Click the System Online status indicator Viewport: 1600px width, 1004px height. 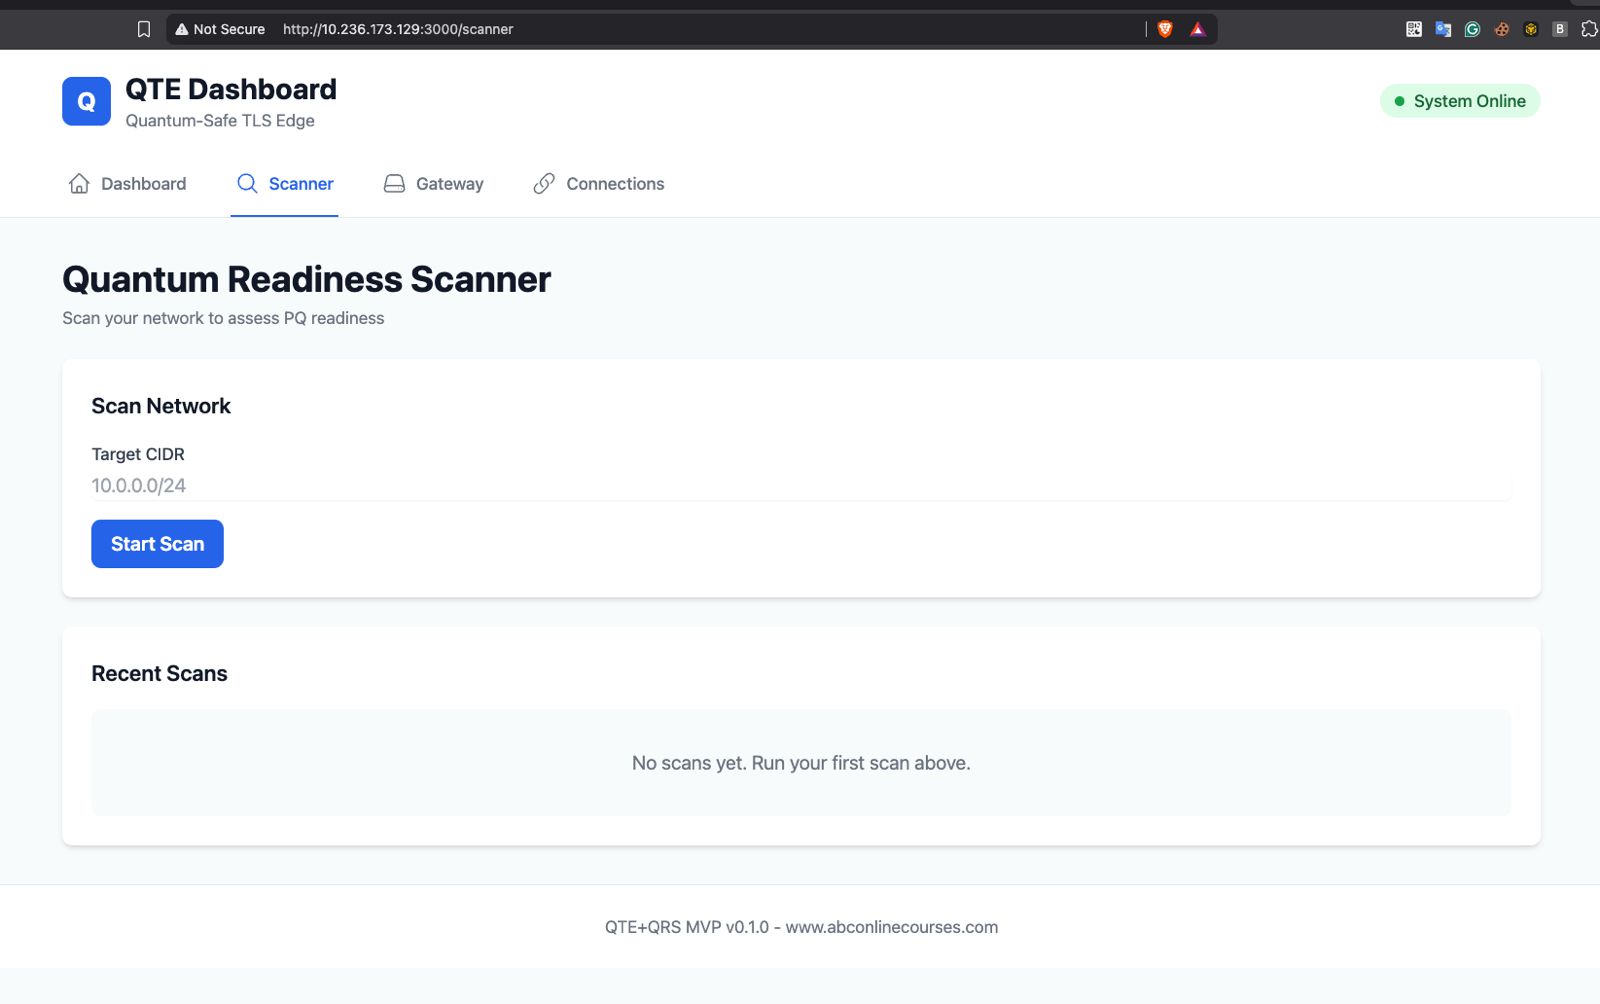(x=1459, y=101)
